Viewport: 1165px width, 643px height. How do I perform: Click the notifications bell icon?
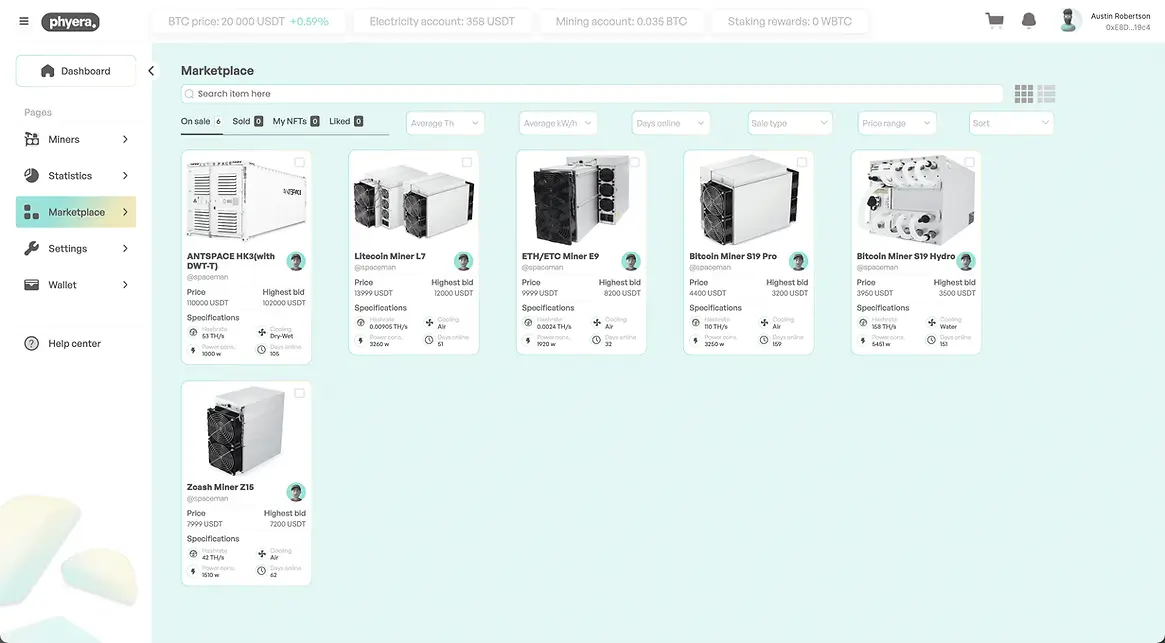click(1028, 21)
